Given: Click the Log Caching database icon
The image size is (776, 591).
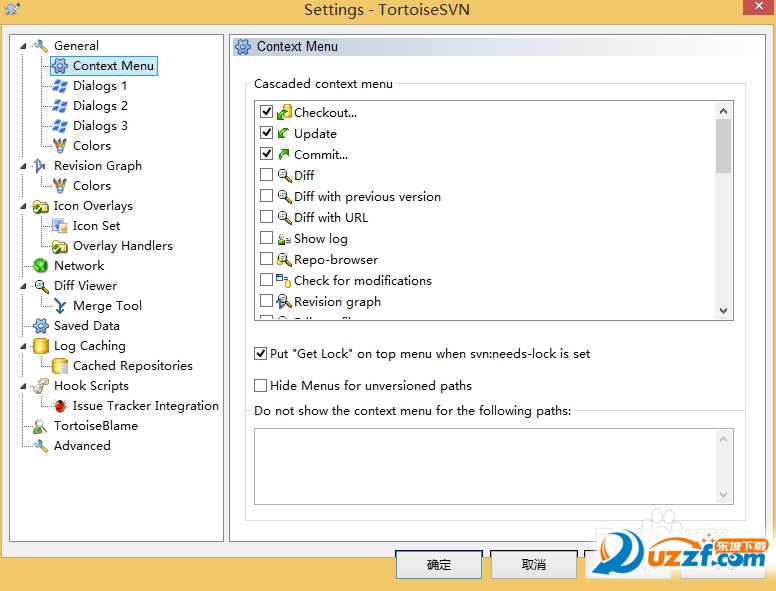Looking at the screenshot, I should coord(41,345).
